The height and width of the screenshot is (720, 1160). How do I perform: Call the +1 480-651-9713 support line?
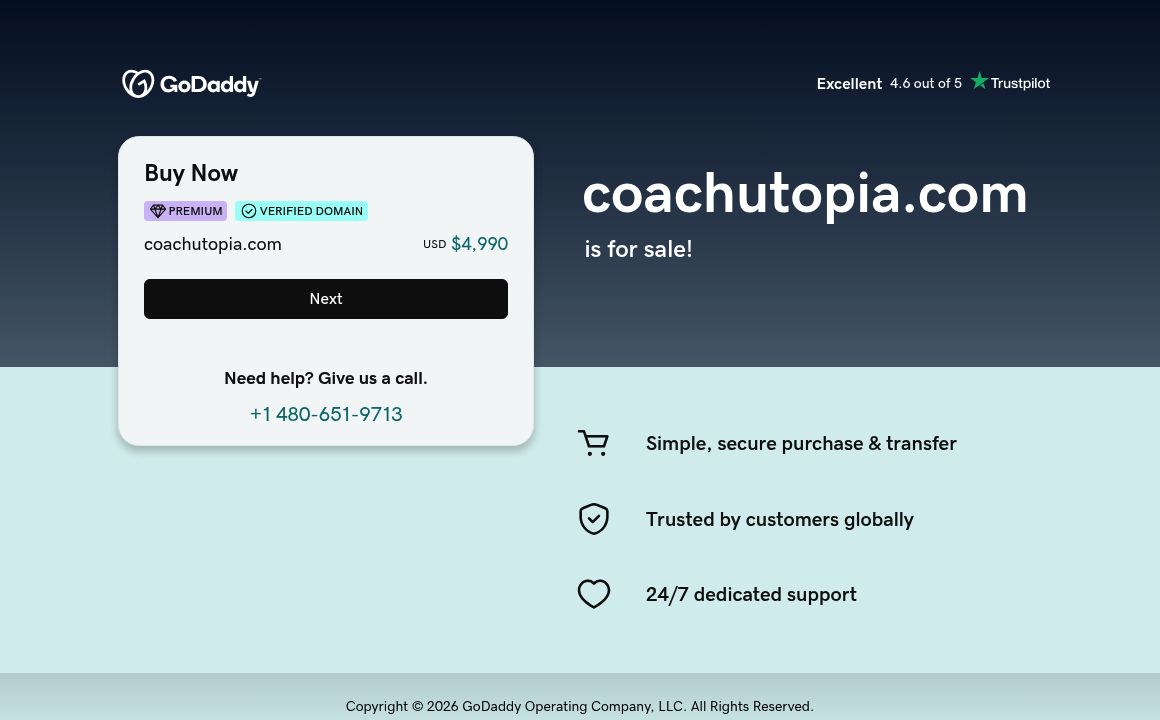coord(326,414)
